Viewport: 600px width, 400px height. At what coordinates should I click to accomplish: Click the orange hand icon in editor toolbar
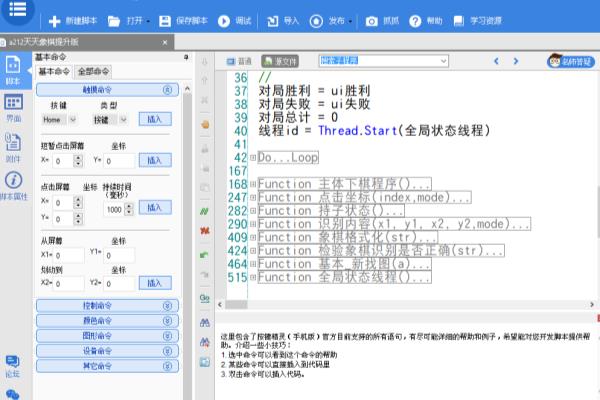(x=205, y=124)
